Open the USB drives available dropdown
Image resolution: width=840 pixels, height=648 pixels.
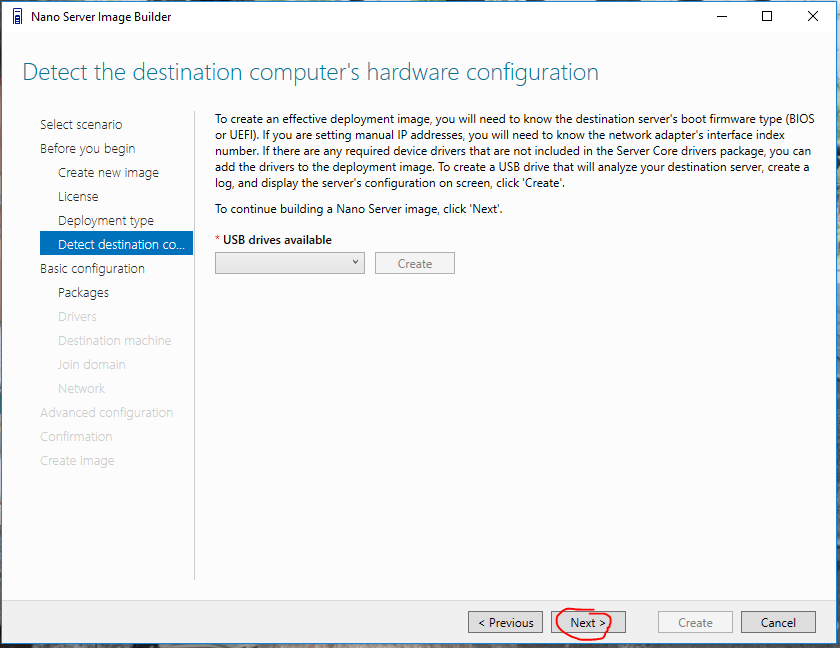pos(290,263)
